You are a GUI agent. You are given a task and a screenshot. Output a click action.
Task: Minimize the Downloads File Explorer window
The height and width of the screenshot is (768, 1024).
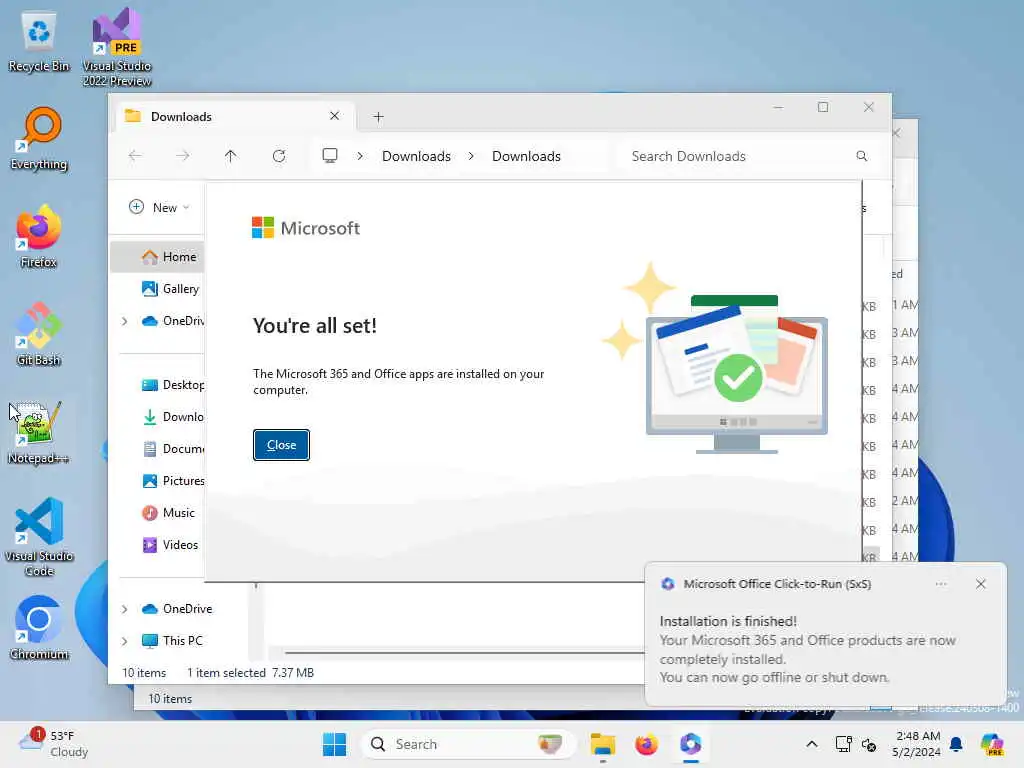coord(778,107)
